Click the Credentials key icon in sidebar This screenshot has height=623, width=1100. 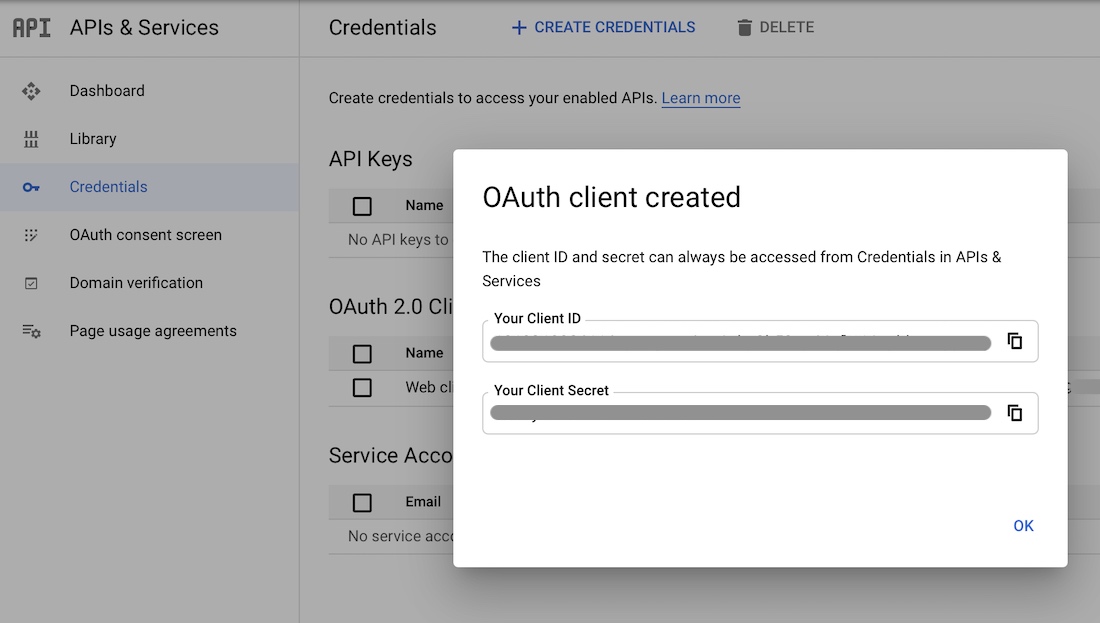pos(32,187)
